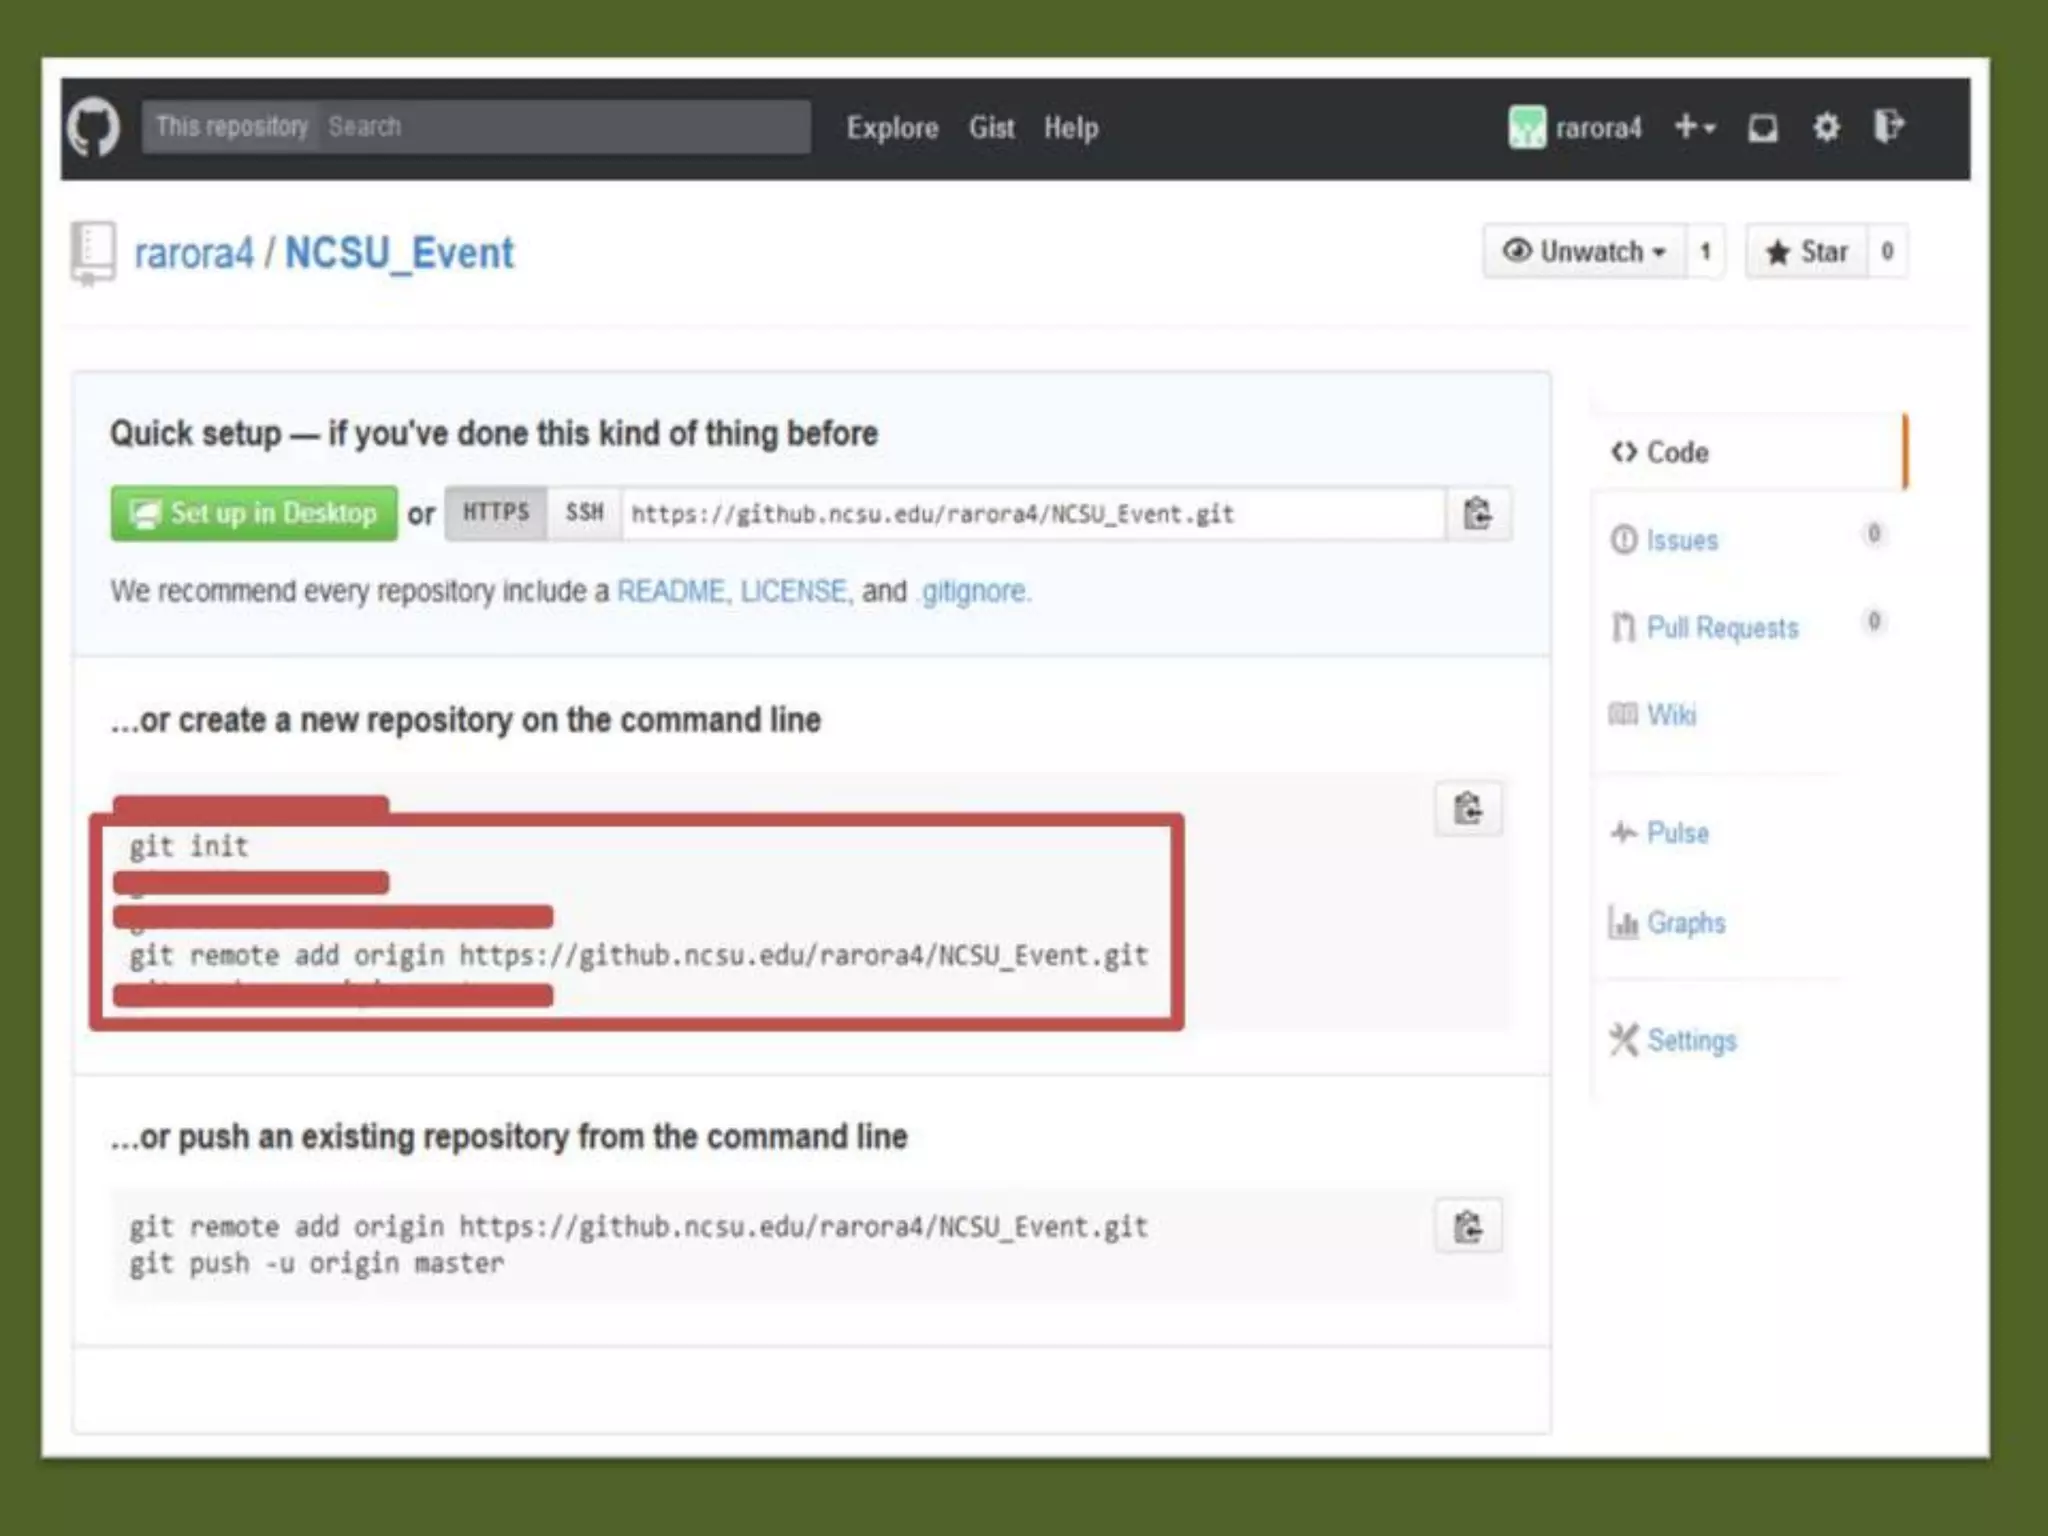Open the plus create-new dropdown
Viewport: 2048px width, 1536px height.
tap(1694, 128)
